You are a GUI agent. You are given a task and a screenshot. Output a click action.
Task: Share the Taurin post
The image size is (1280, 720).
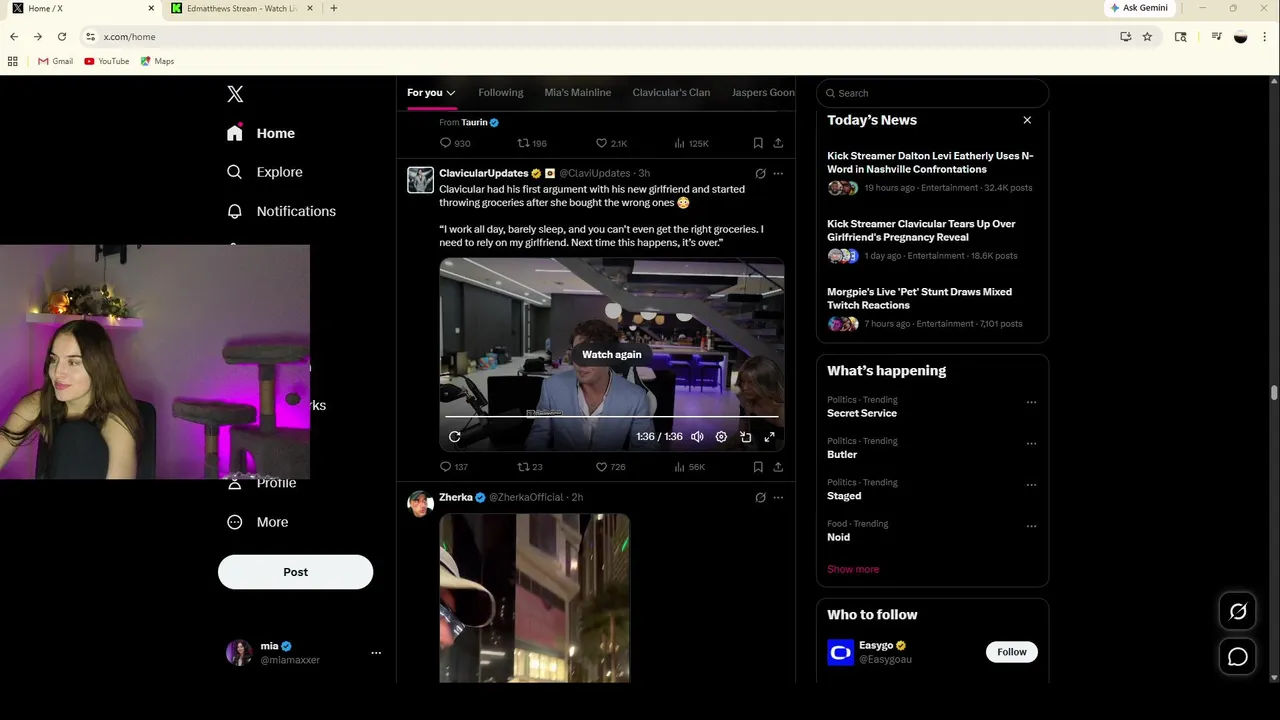pyautogui.click(x=778, y=143)
